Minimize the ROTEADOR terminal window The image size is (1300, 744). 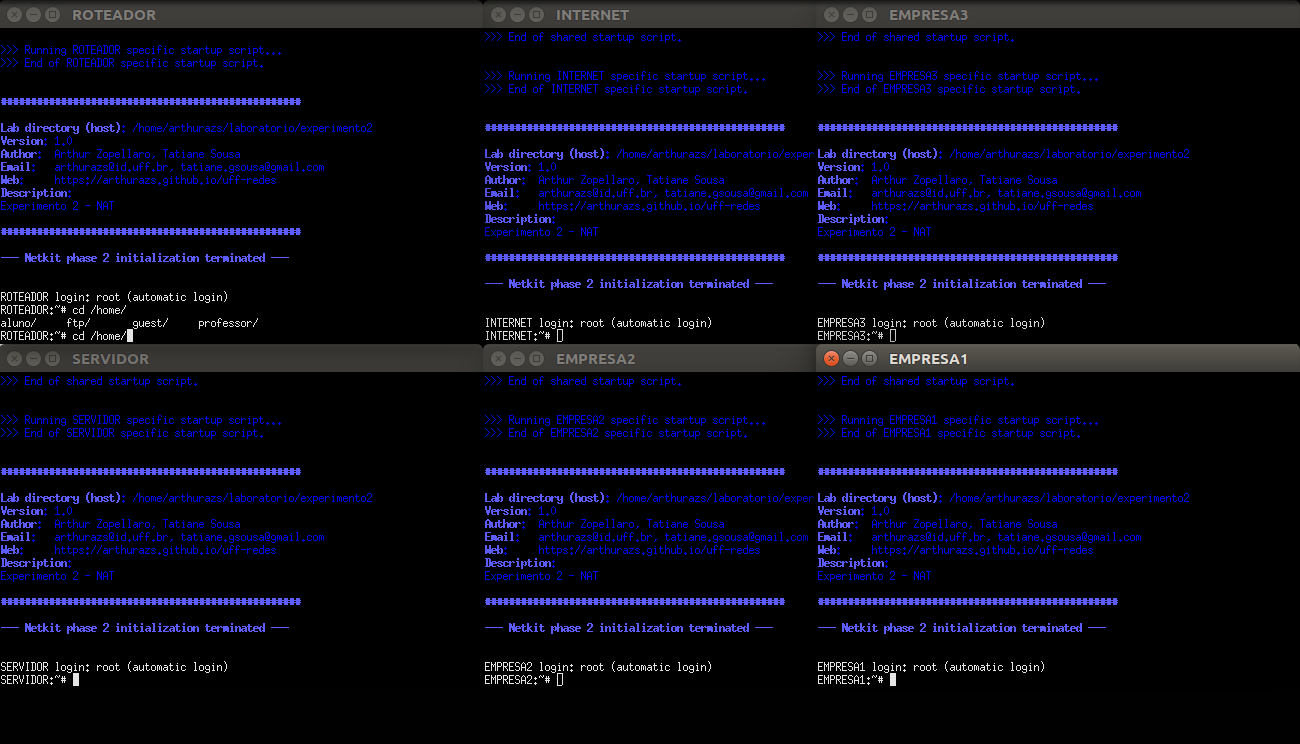[x=33, y=15]
